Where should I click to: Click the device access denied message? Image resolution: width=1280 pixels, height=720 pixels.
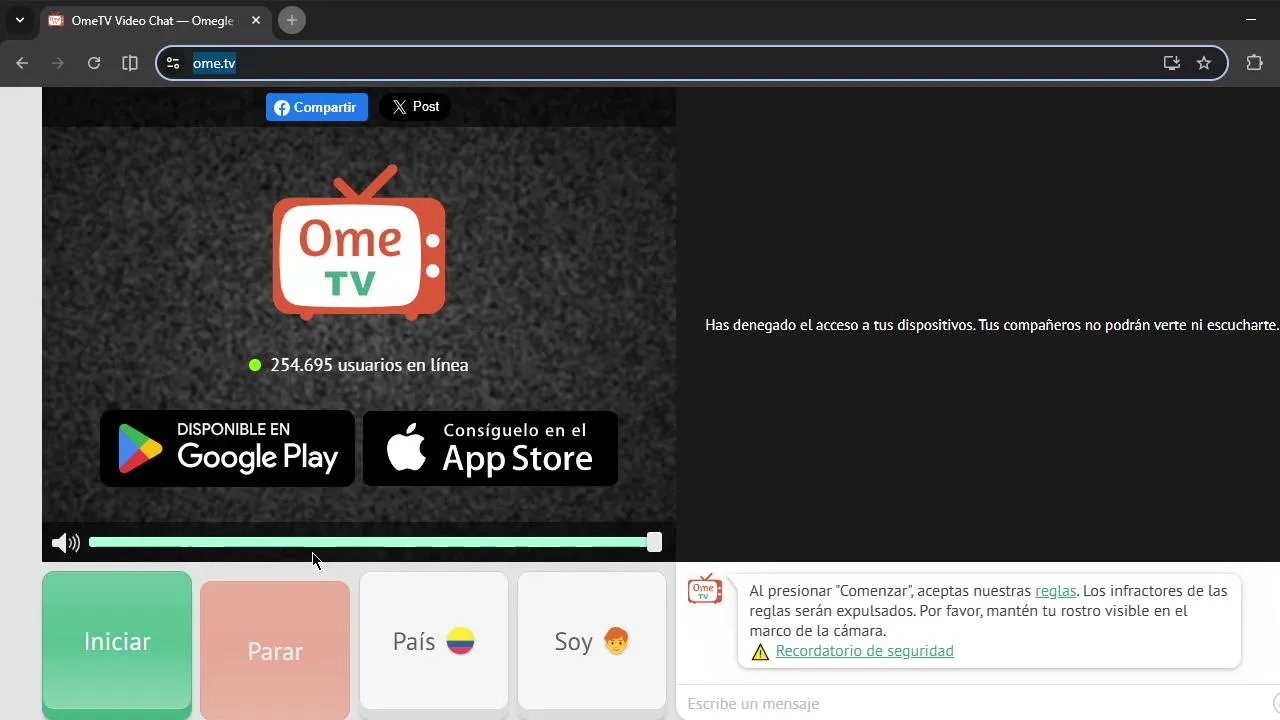tap(992, 325)
